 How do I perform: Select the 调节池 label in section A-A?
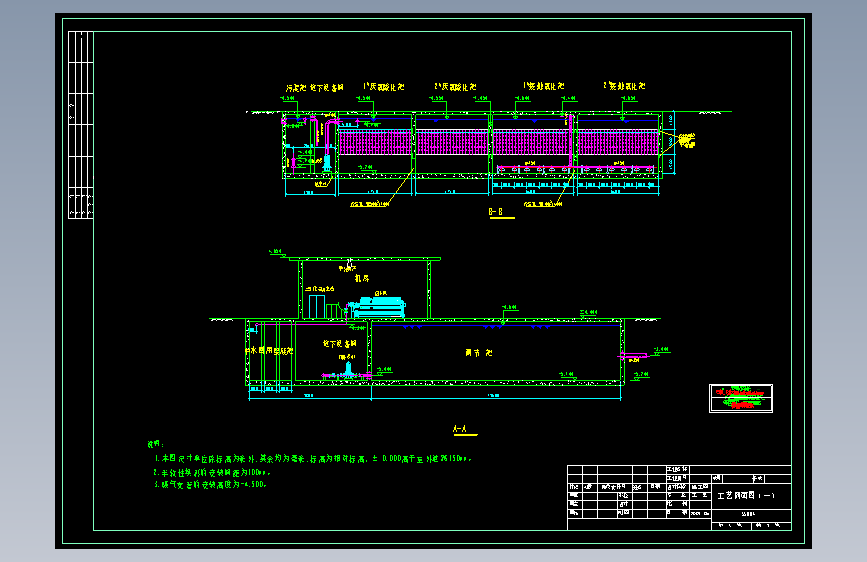coord(478,352)
